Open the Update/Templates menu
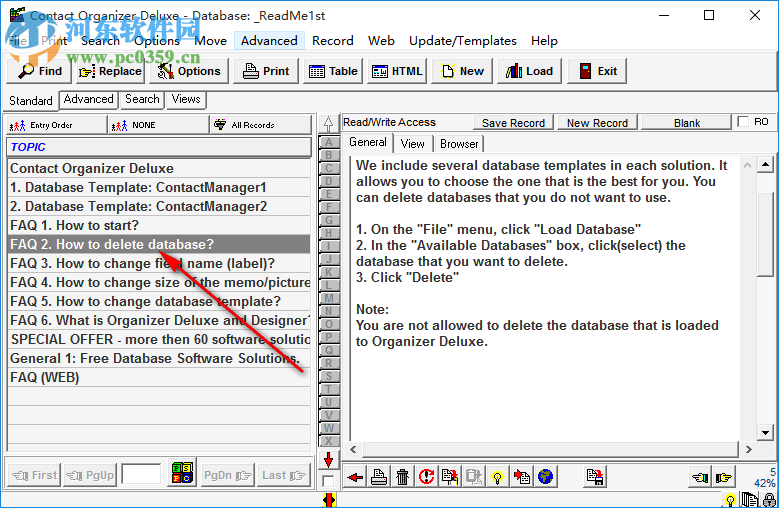This screenshot has height=508, width=779. (463, 41)
